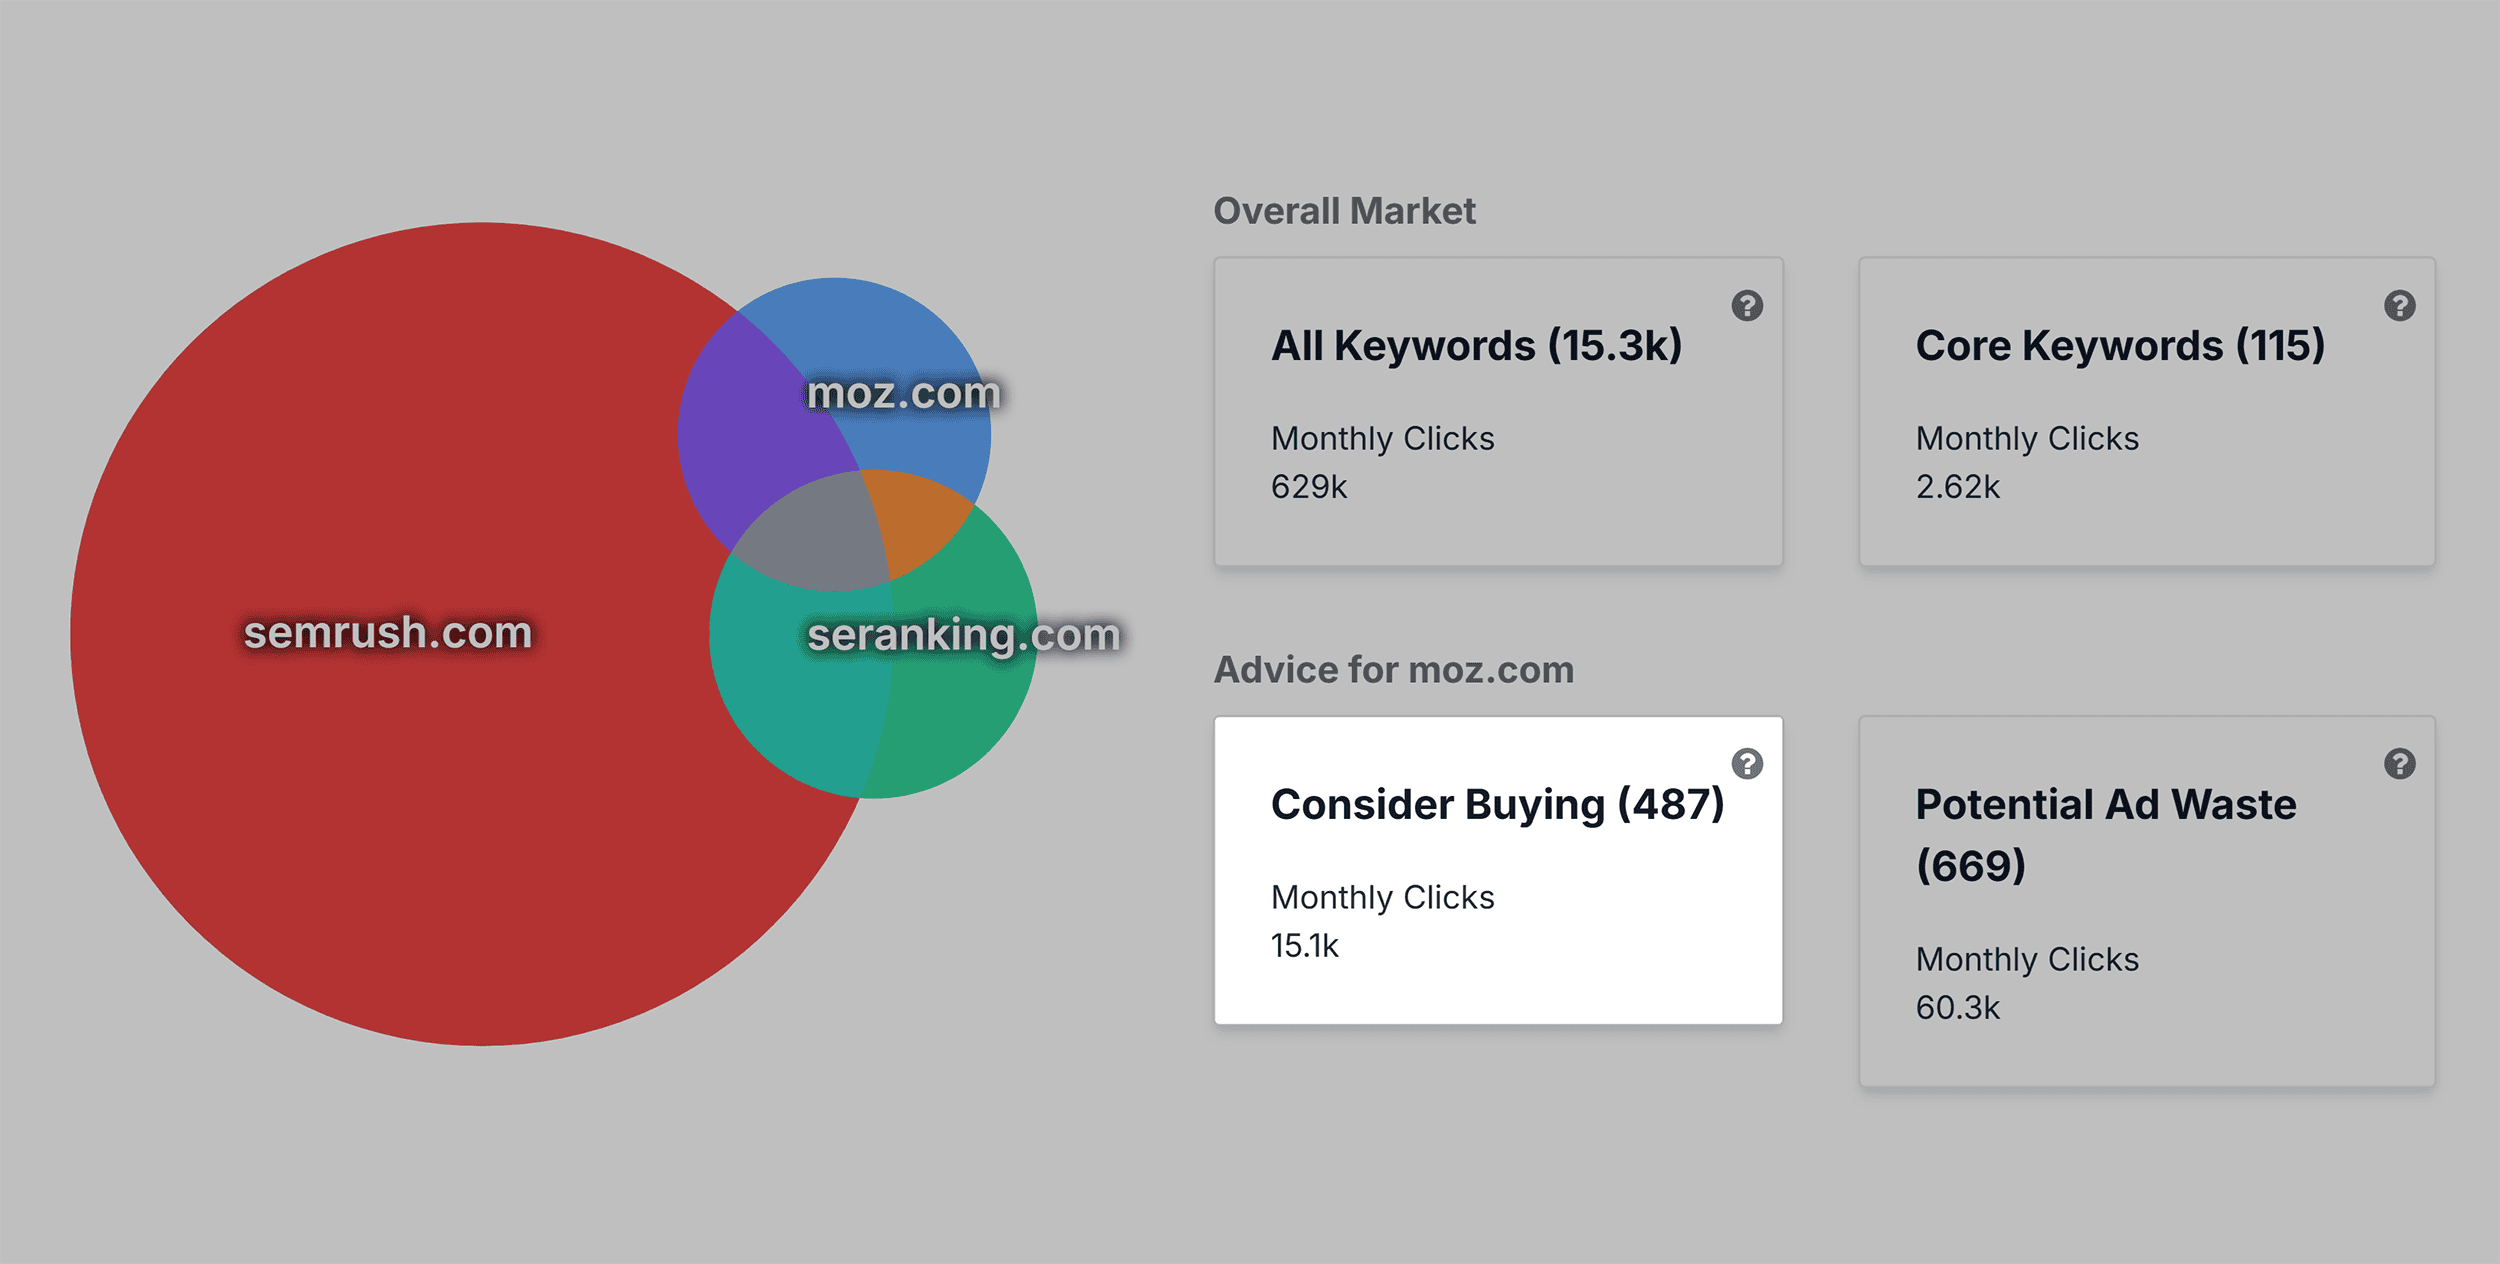Click the Overall Market heading

(x=1344, y=211)
